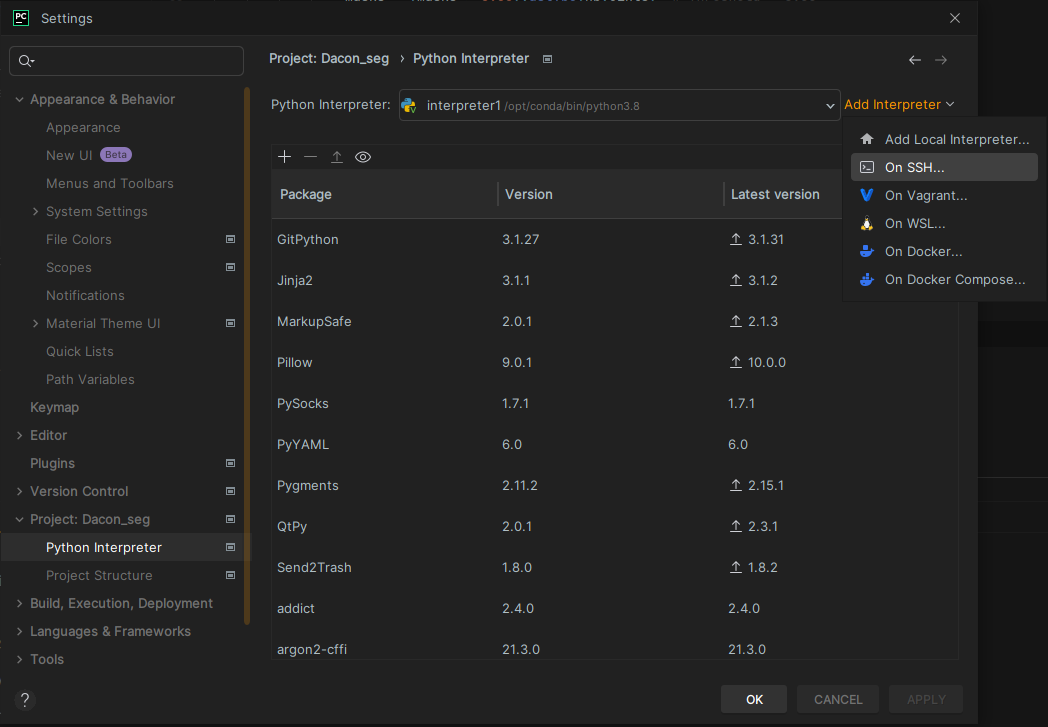Click the CANCEL button
The width and height of the screenshot is (1048, 727).
coord(838,699)
